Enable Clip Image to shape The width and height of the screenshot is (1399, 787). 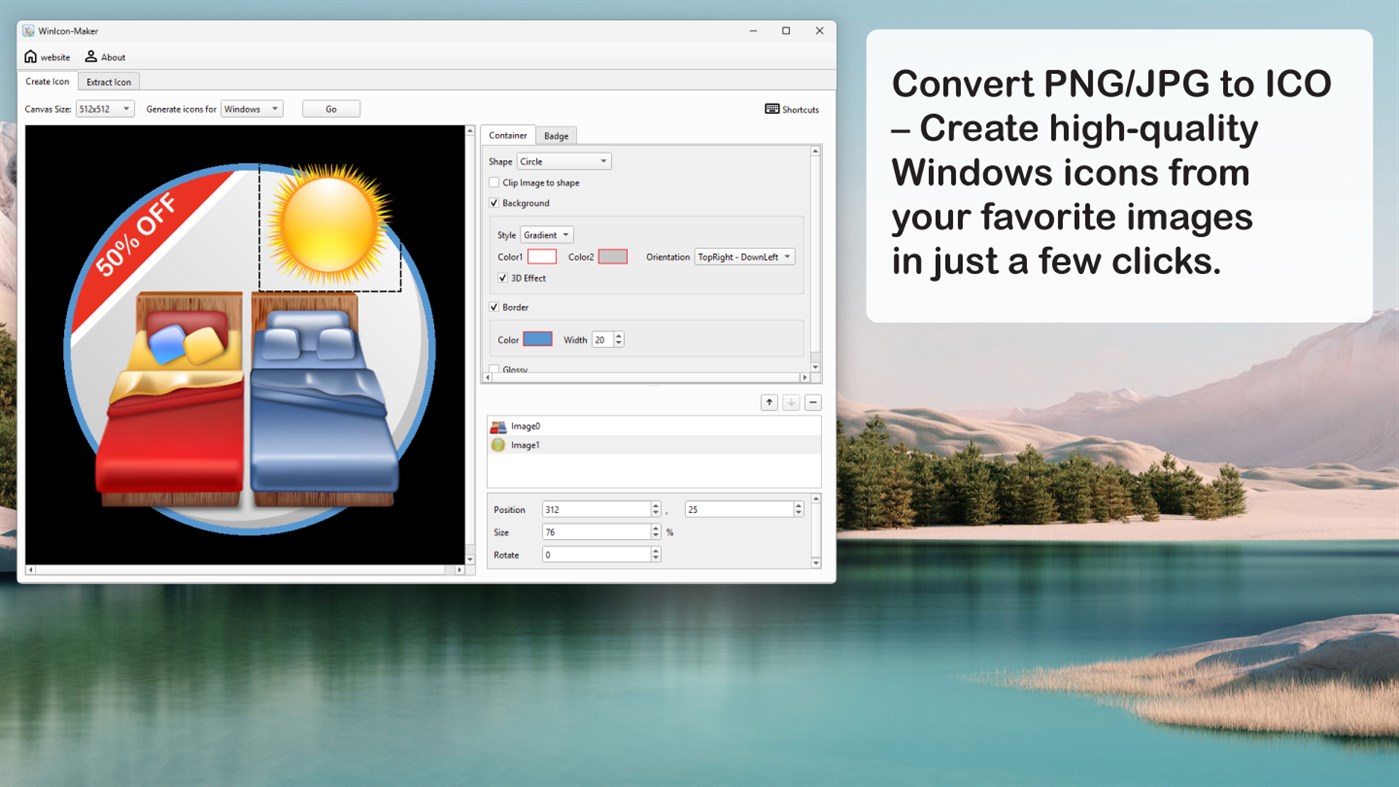point(494,182)
